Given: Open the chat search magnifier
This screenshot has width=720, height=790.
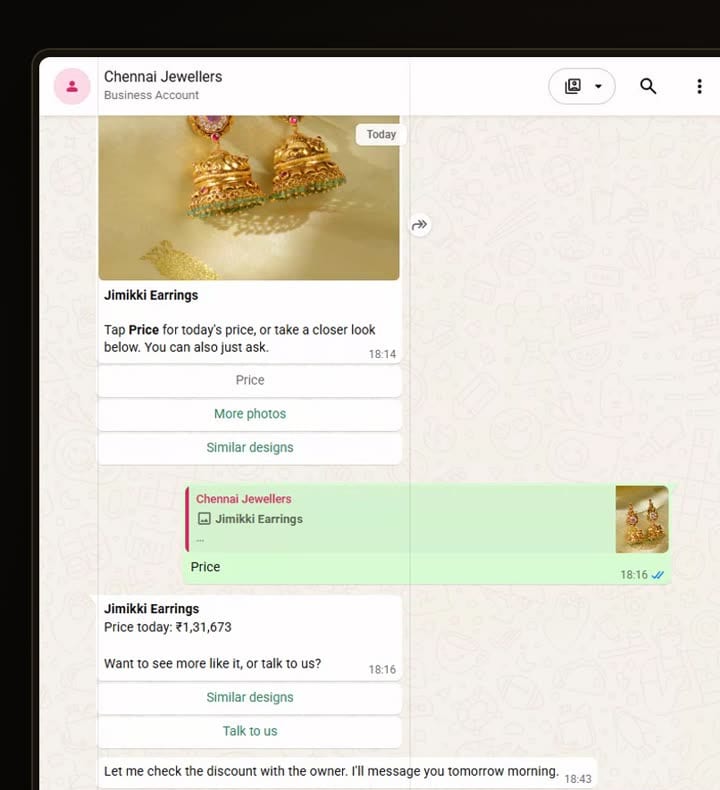Looking at the screenshot, I should click(x=648, y=86).
